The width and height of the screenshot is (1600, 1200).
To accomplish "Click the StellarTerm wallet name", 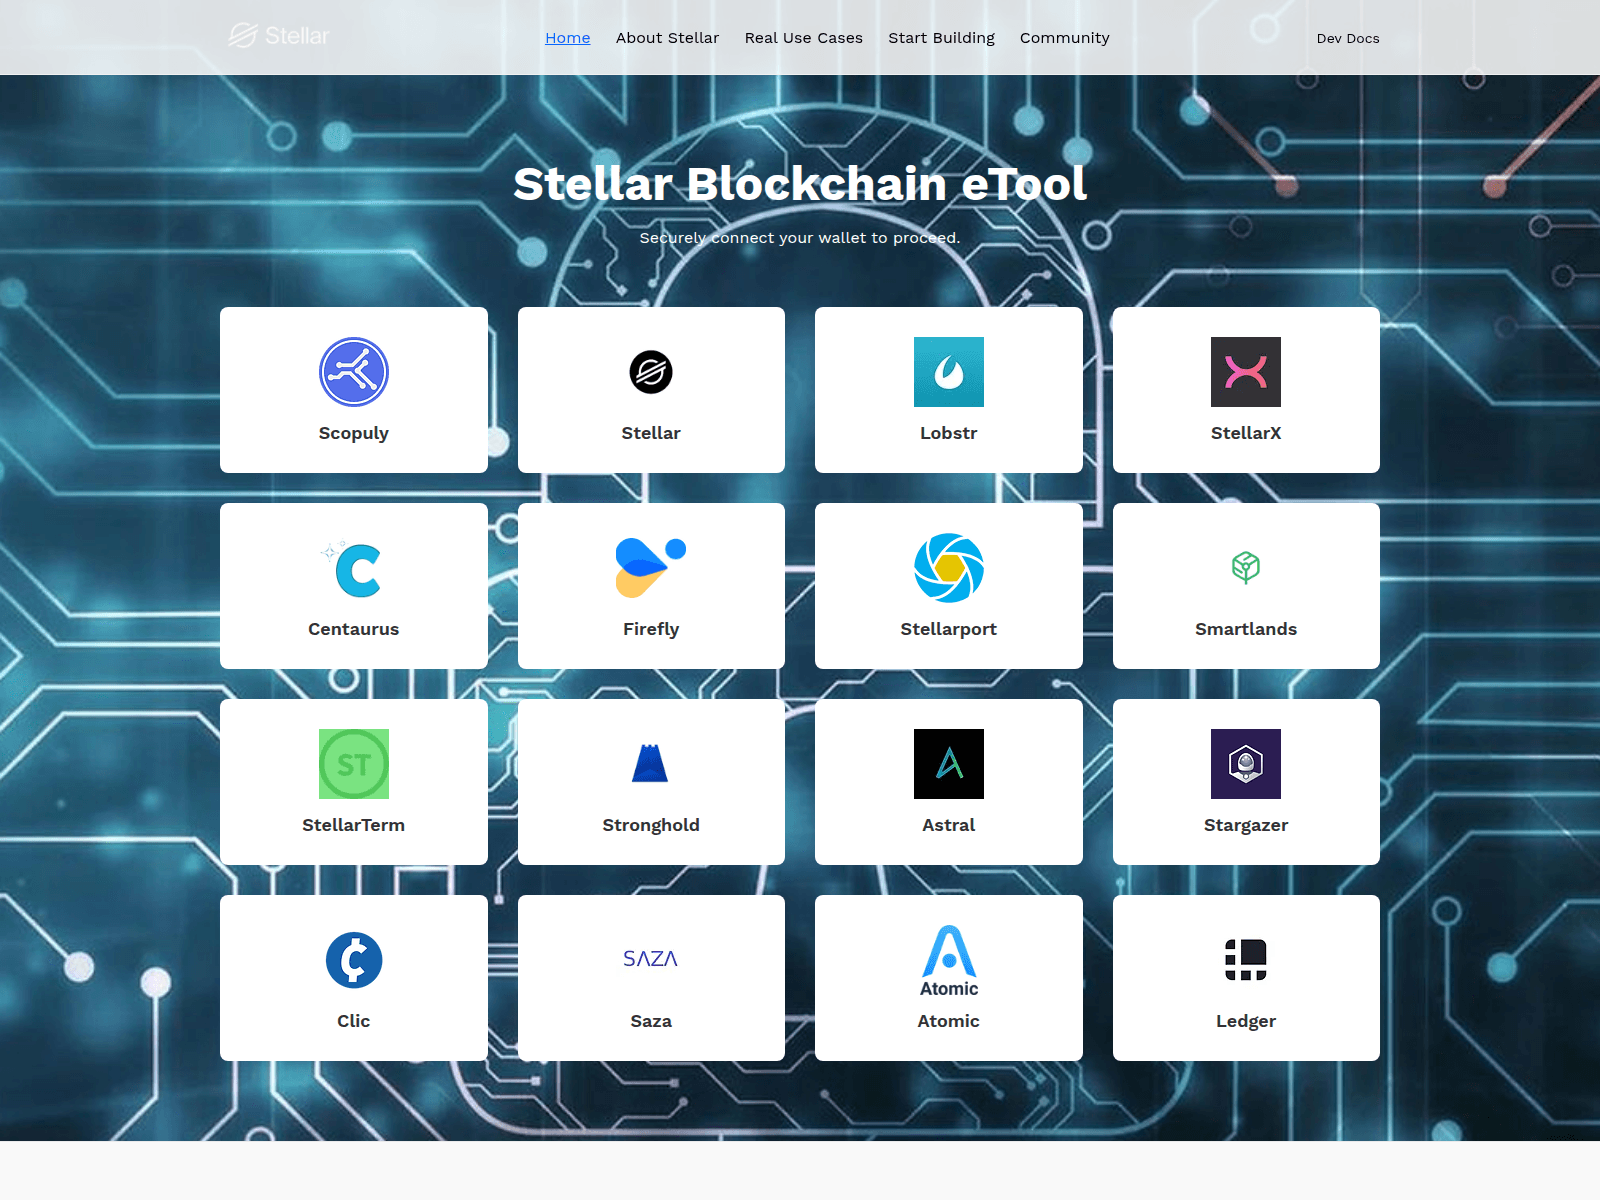I will click(354, 825).
